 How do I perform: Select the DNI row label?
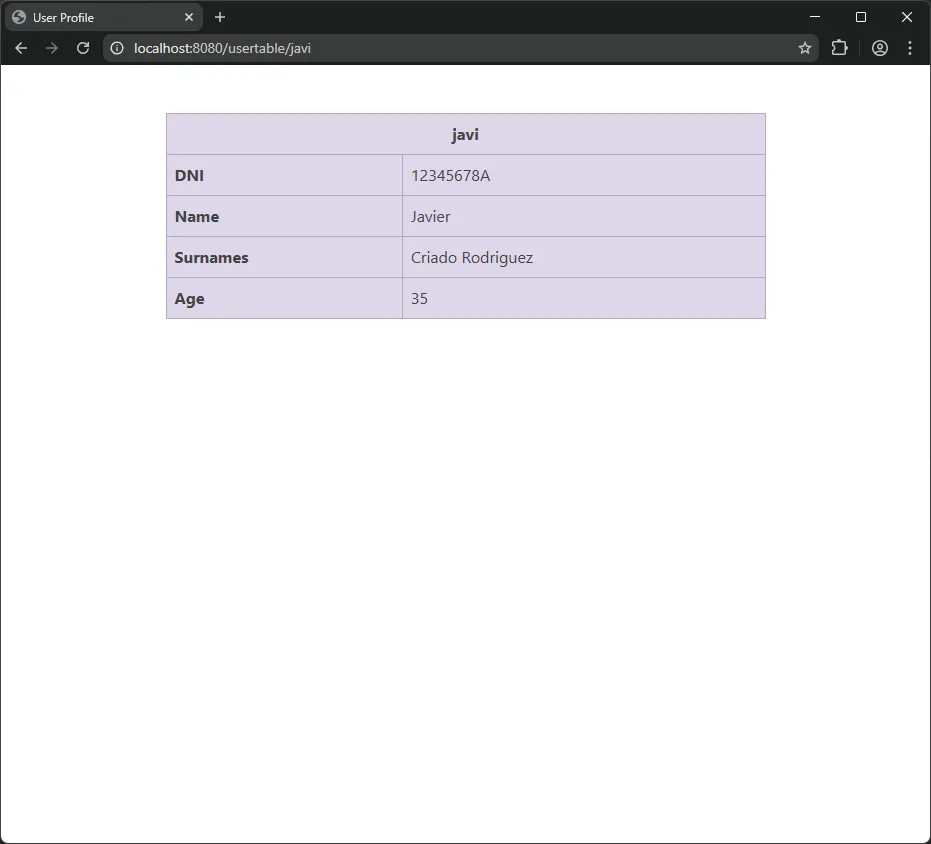point(188,175)
